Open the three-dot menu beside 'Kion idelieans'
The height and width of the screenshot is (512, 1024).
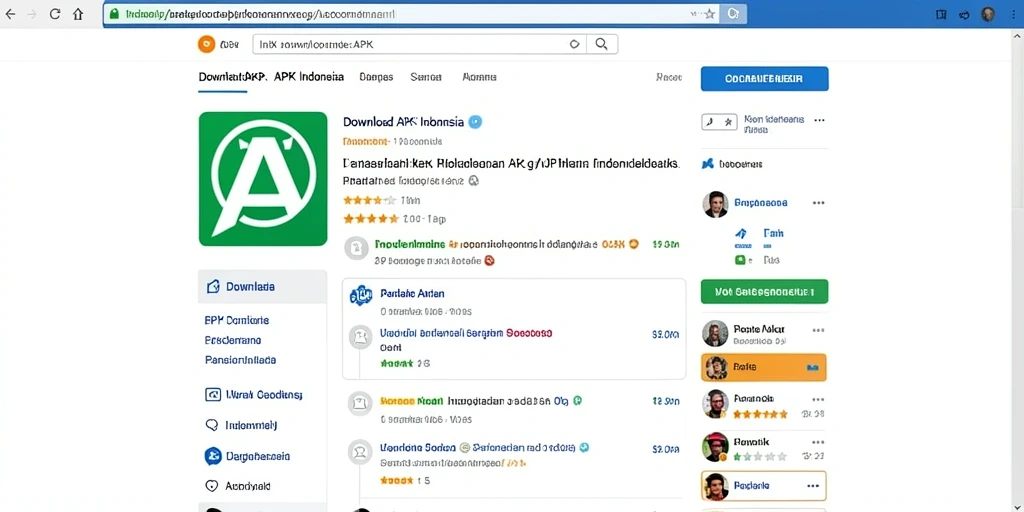819,120
